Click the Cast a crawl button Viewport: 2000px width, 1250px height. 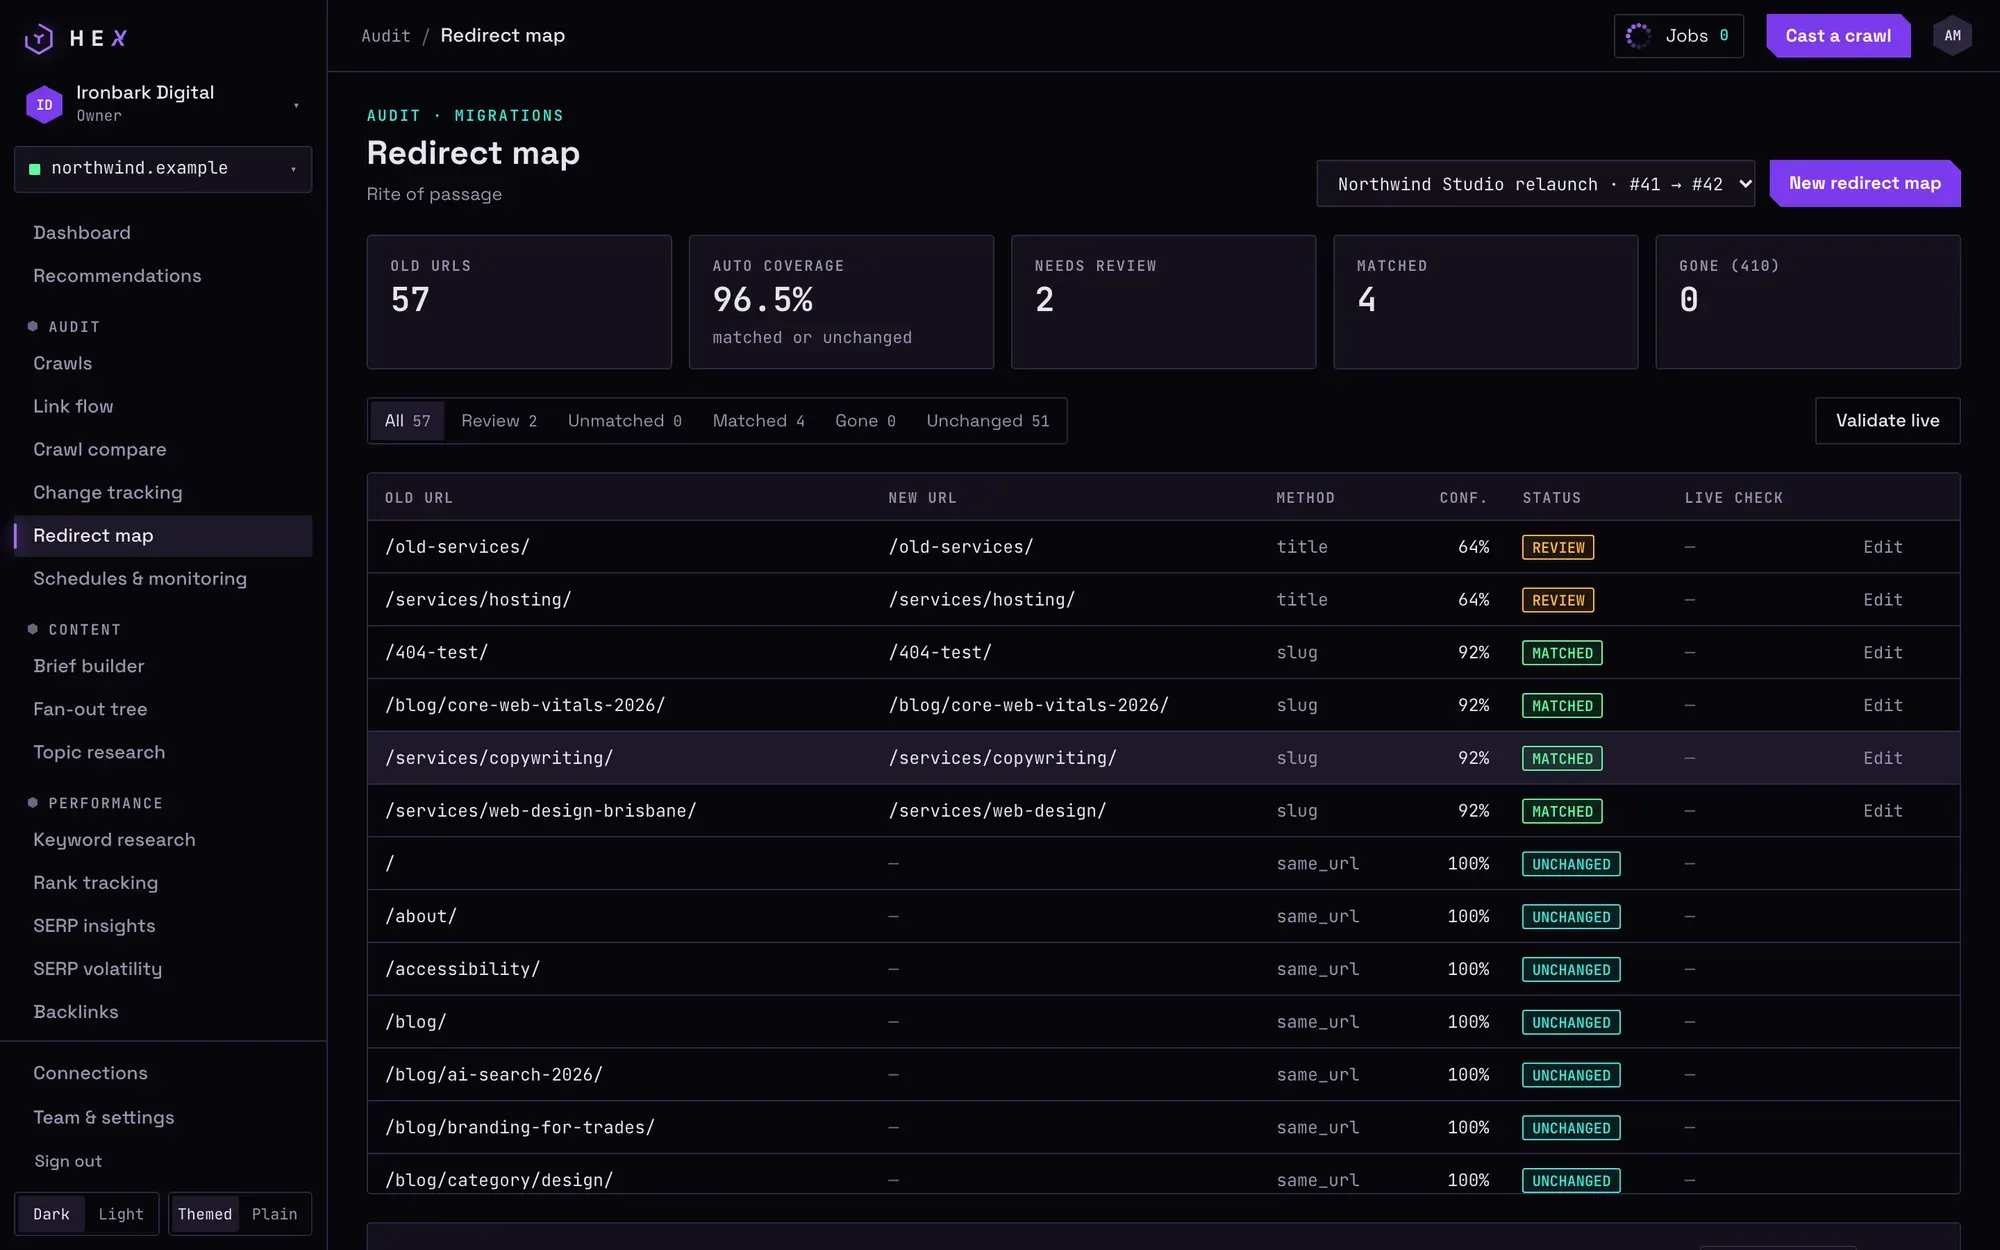[1838, 36]
